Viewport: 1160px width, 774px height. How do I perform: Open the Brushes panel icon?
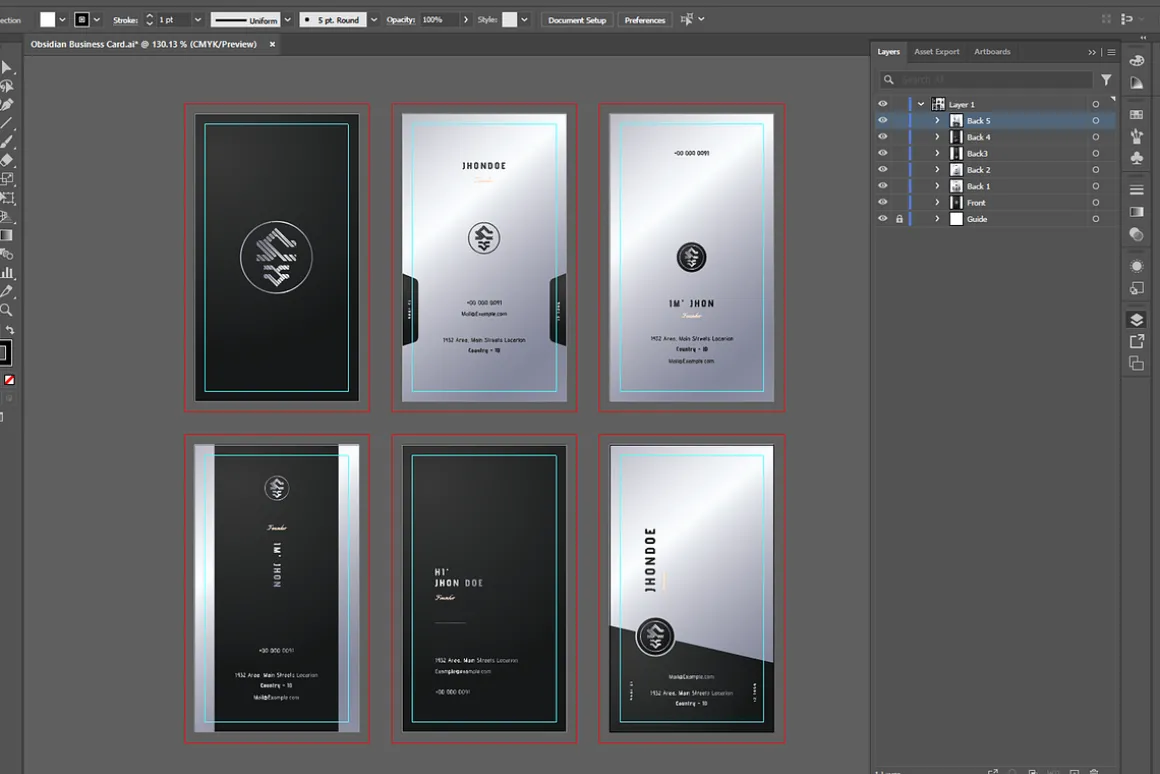pos(1137,136)
